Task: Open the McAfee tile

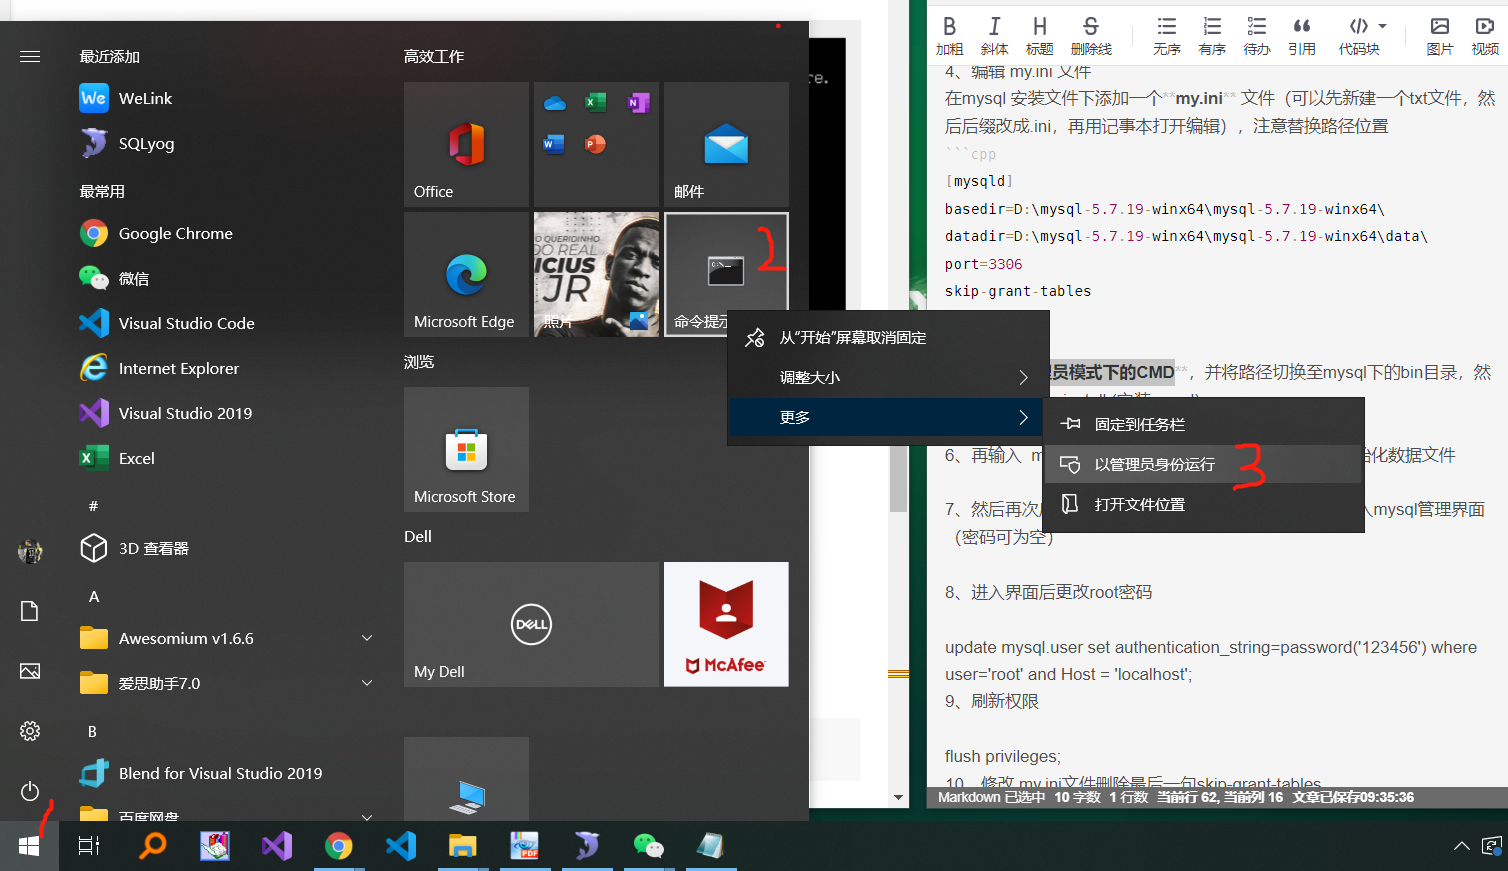Action: pos(726,624)
